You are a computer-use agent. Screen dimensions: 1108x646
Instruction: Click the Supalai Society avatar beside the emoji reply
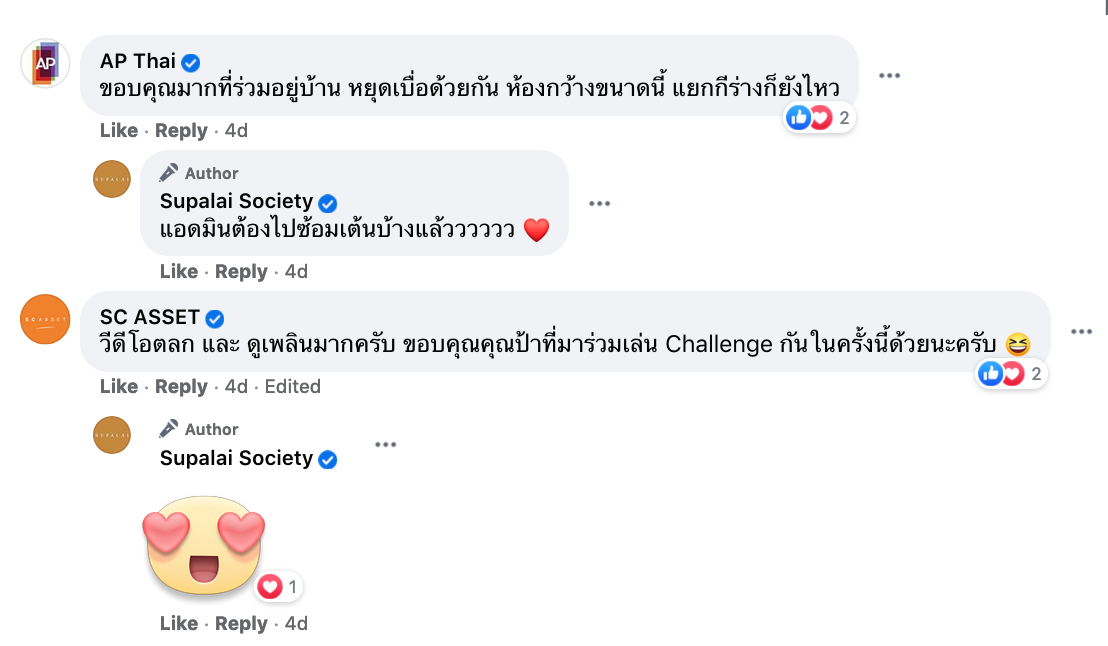112,435
